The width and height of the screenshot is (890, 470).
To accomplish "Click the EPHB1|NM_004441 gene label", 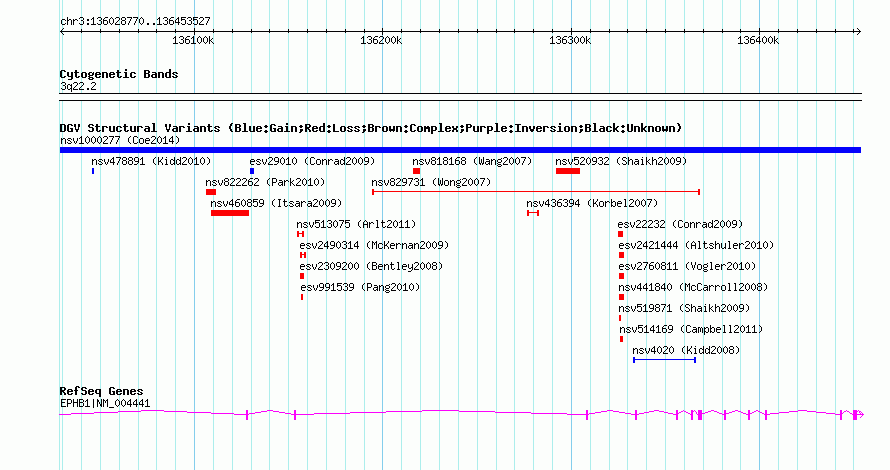I will 105,404.
